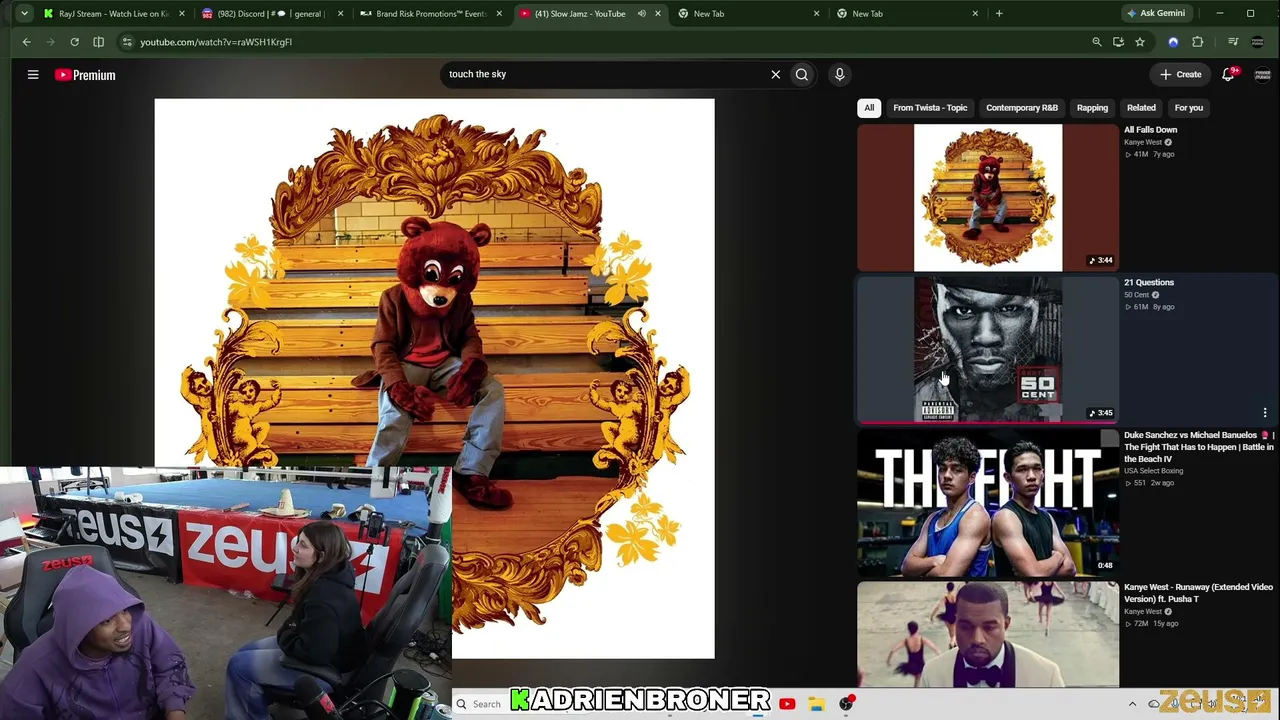The width and height of the screenshot is (1280, 720).
Task: Expand the tab search dropdown
Action: 24,14
